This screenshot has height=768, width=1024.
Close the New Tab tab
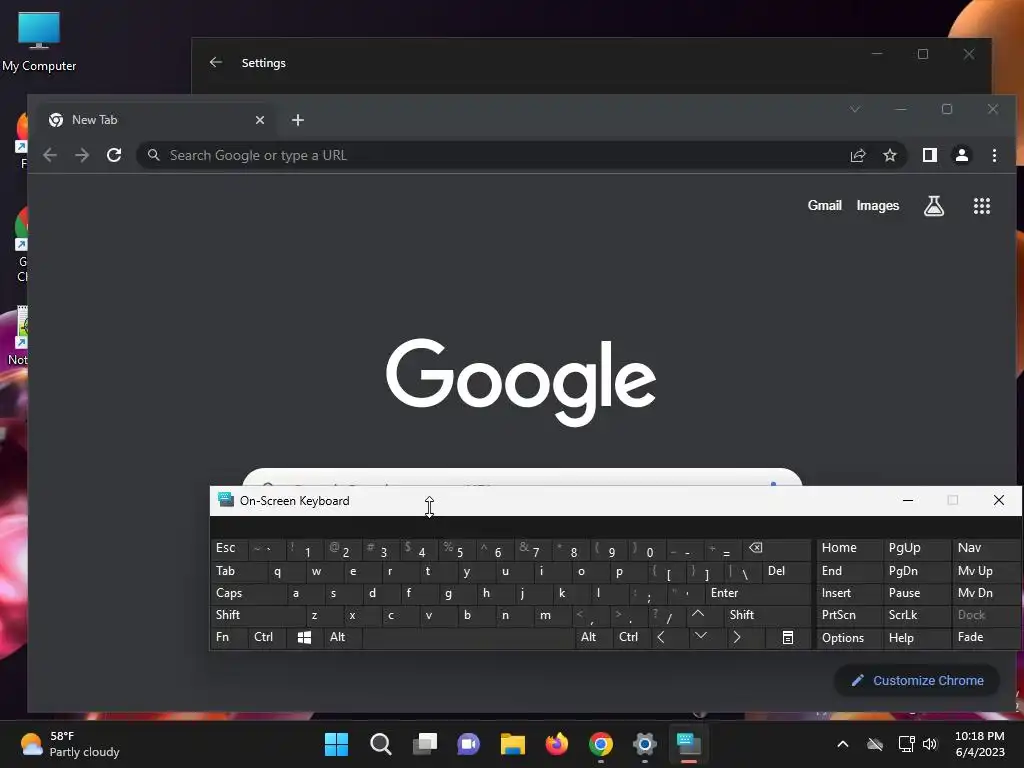[260, 120]
